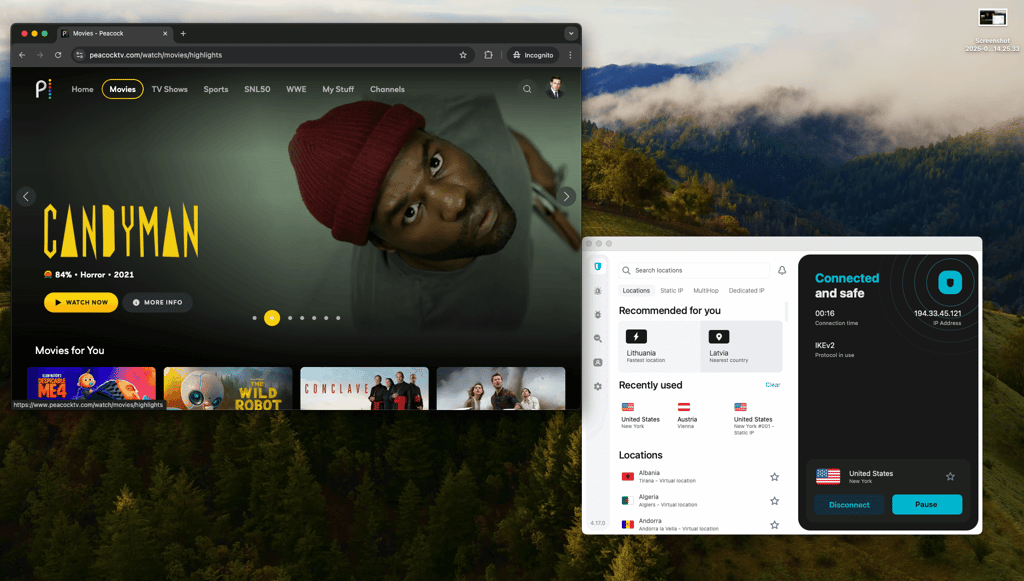This screenshot has height=581, width=1024.
Task: Click the IP address 194.33.45.121
Action: (x=937, y=313)
